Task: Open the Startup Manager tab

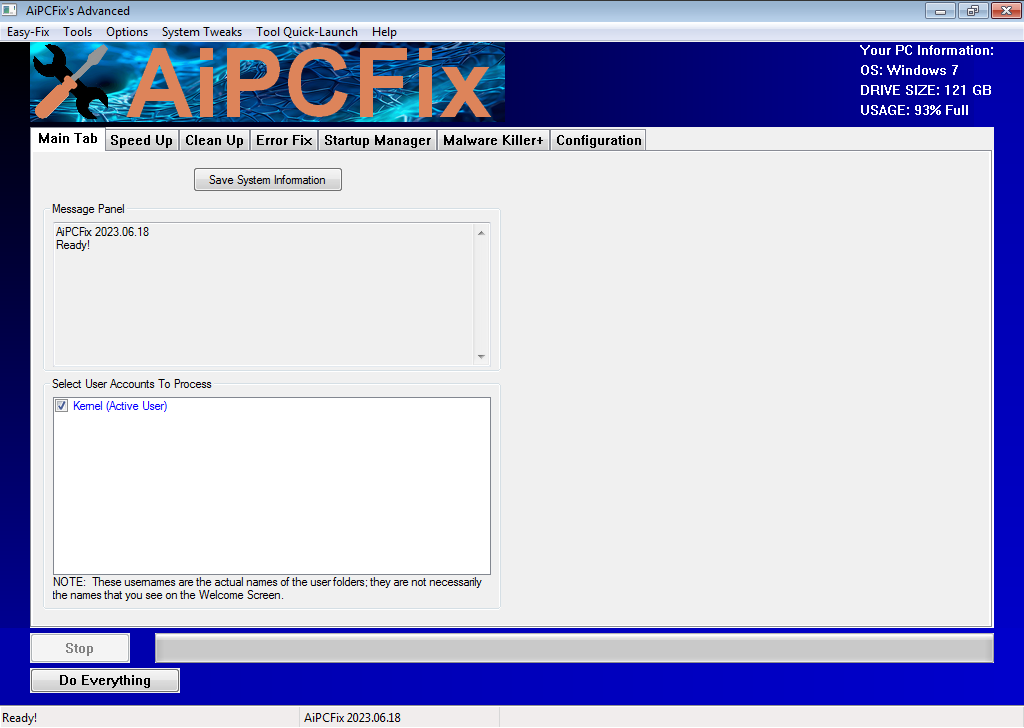Action: pos(377,140)
